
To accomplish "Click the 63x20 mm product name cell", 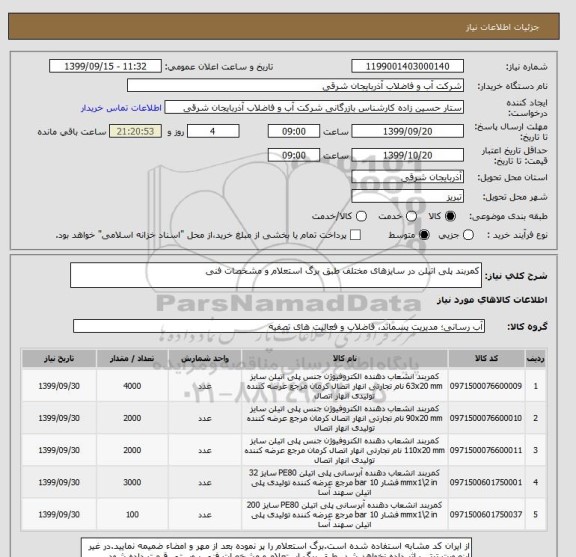I will [x=345, y=386].
